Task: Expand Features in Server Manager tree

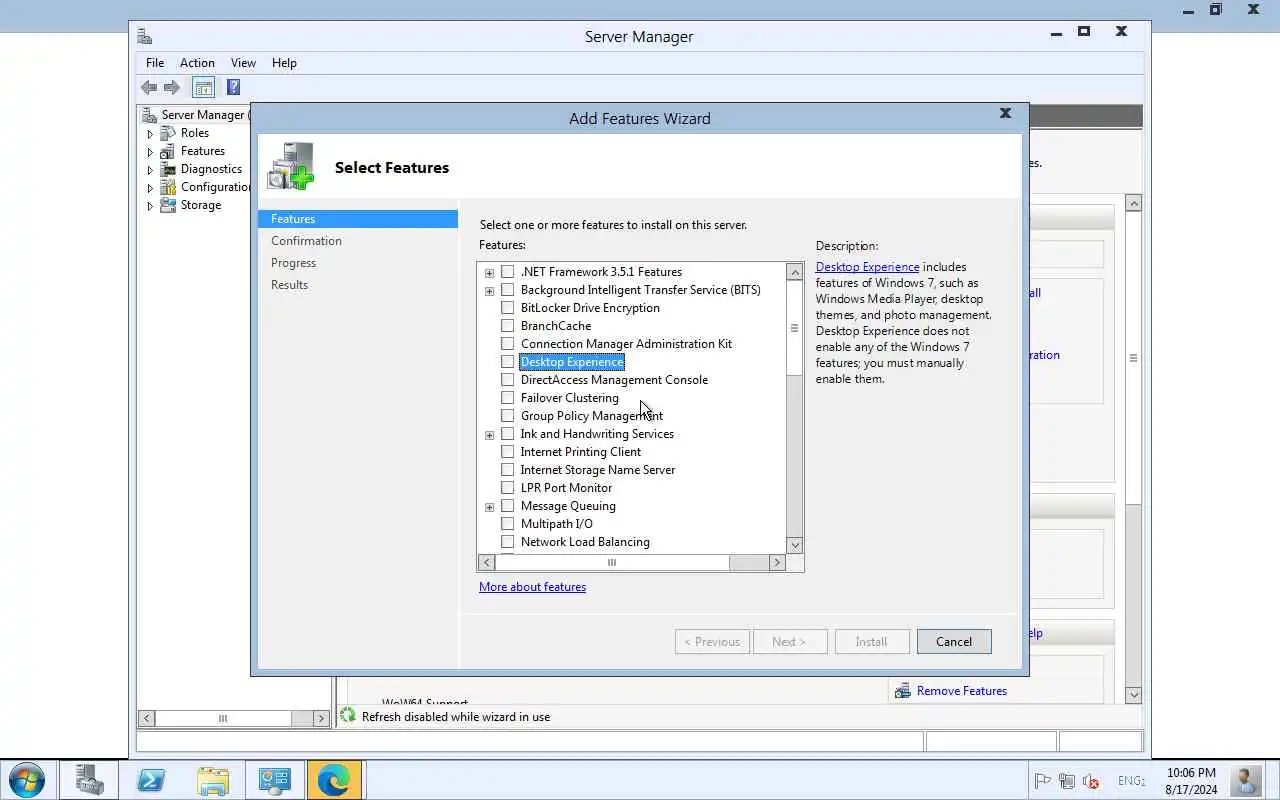Action: click(150, 152)
